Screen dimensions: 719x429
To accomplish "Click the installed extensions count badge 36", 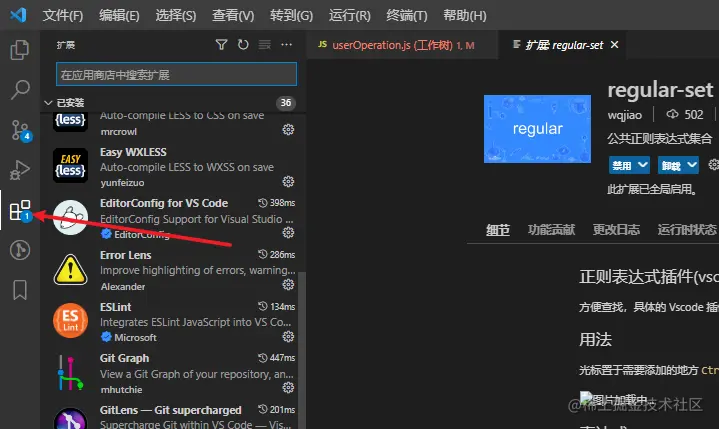I will 286,103.
